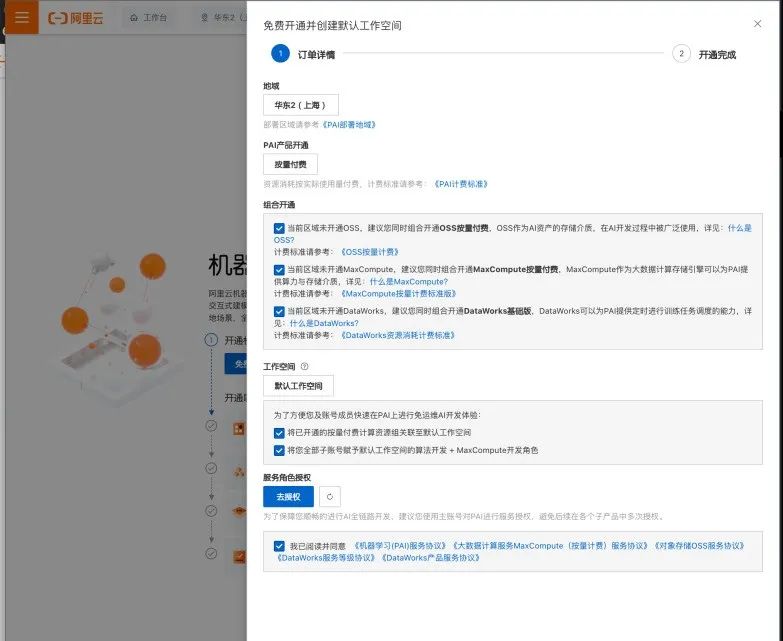Open DataWorks产品服务协议 link
Image resolution: width=783 pixels, height=641 pixels.
coord(430,558)
